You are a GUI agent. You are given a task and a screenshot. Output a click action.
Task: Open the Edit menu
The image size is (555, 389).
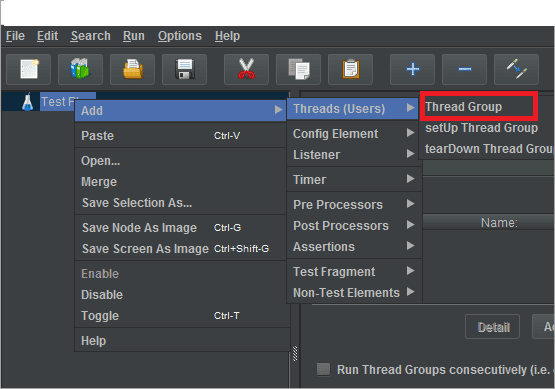pos(47,36)
